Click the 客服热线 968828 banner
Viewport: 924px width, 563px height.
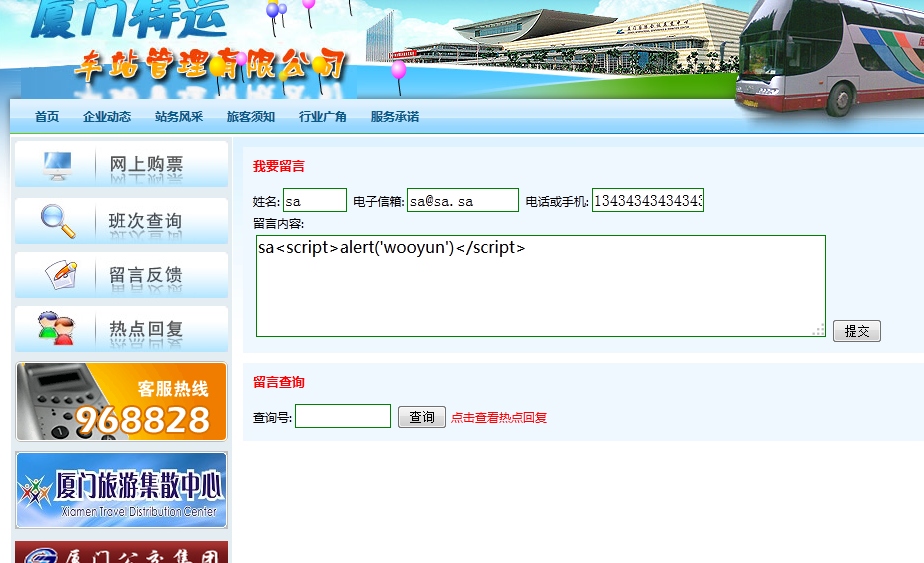pos(121,401)
